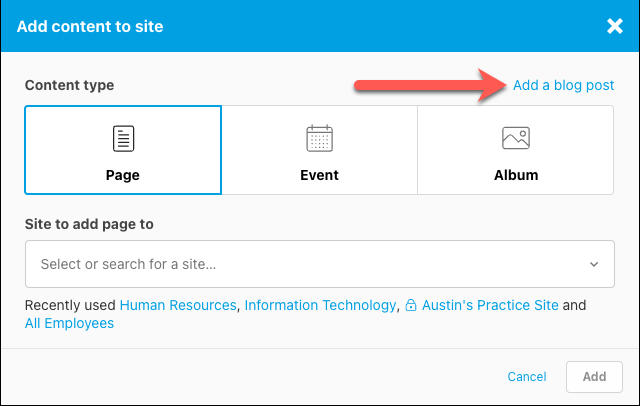Pick Human Resources from recently used sites

(x=178, y=305)
